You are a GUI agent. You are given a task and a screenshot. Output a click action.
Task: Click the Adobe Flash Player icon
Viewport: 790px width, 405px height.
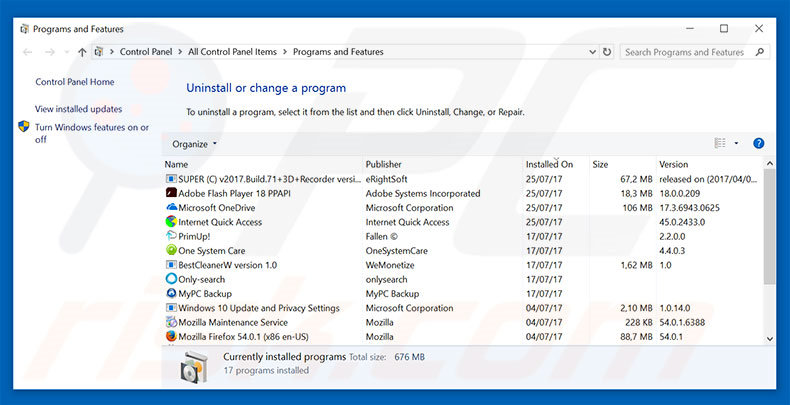[171, 193]
